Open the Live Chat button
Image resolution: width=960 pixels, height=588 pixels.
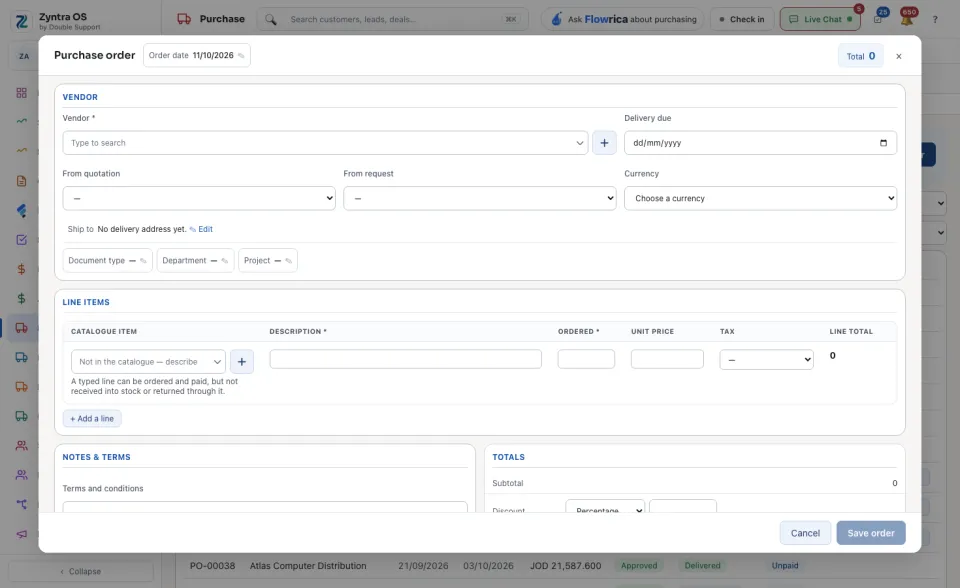click(x=820, y=19)
